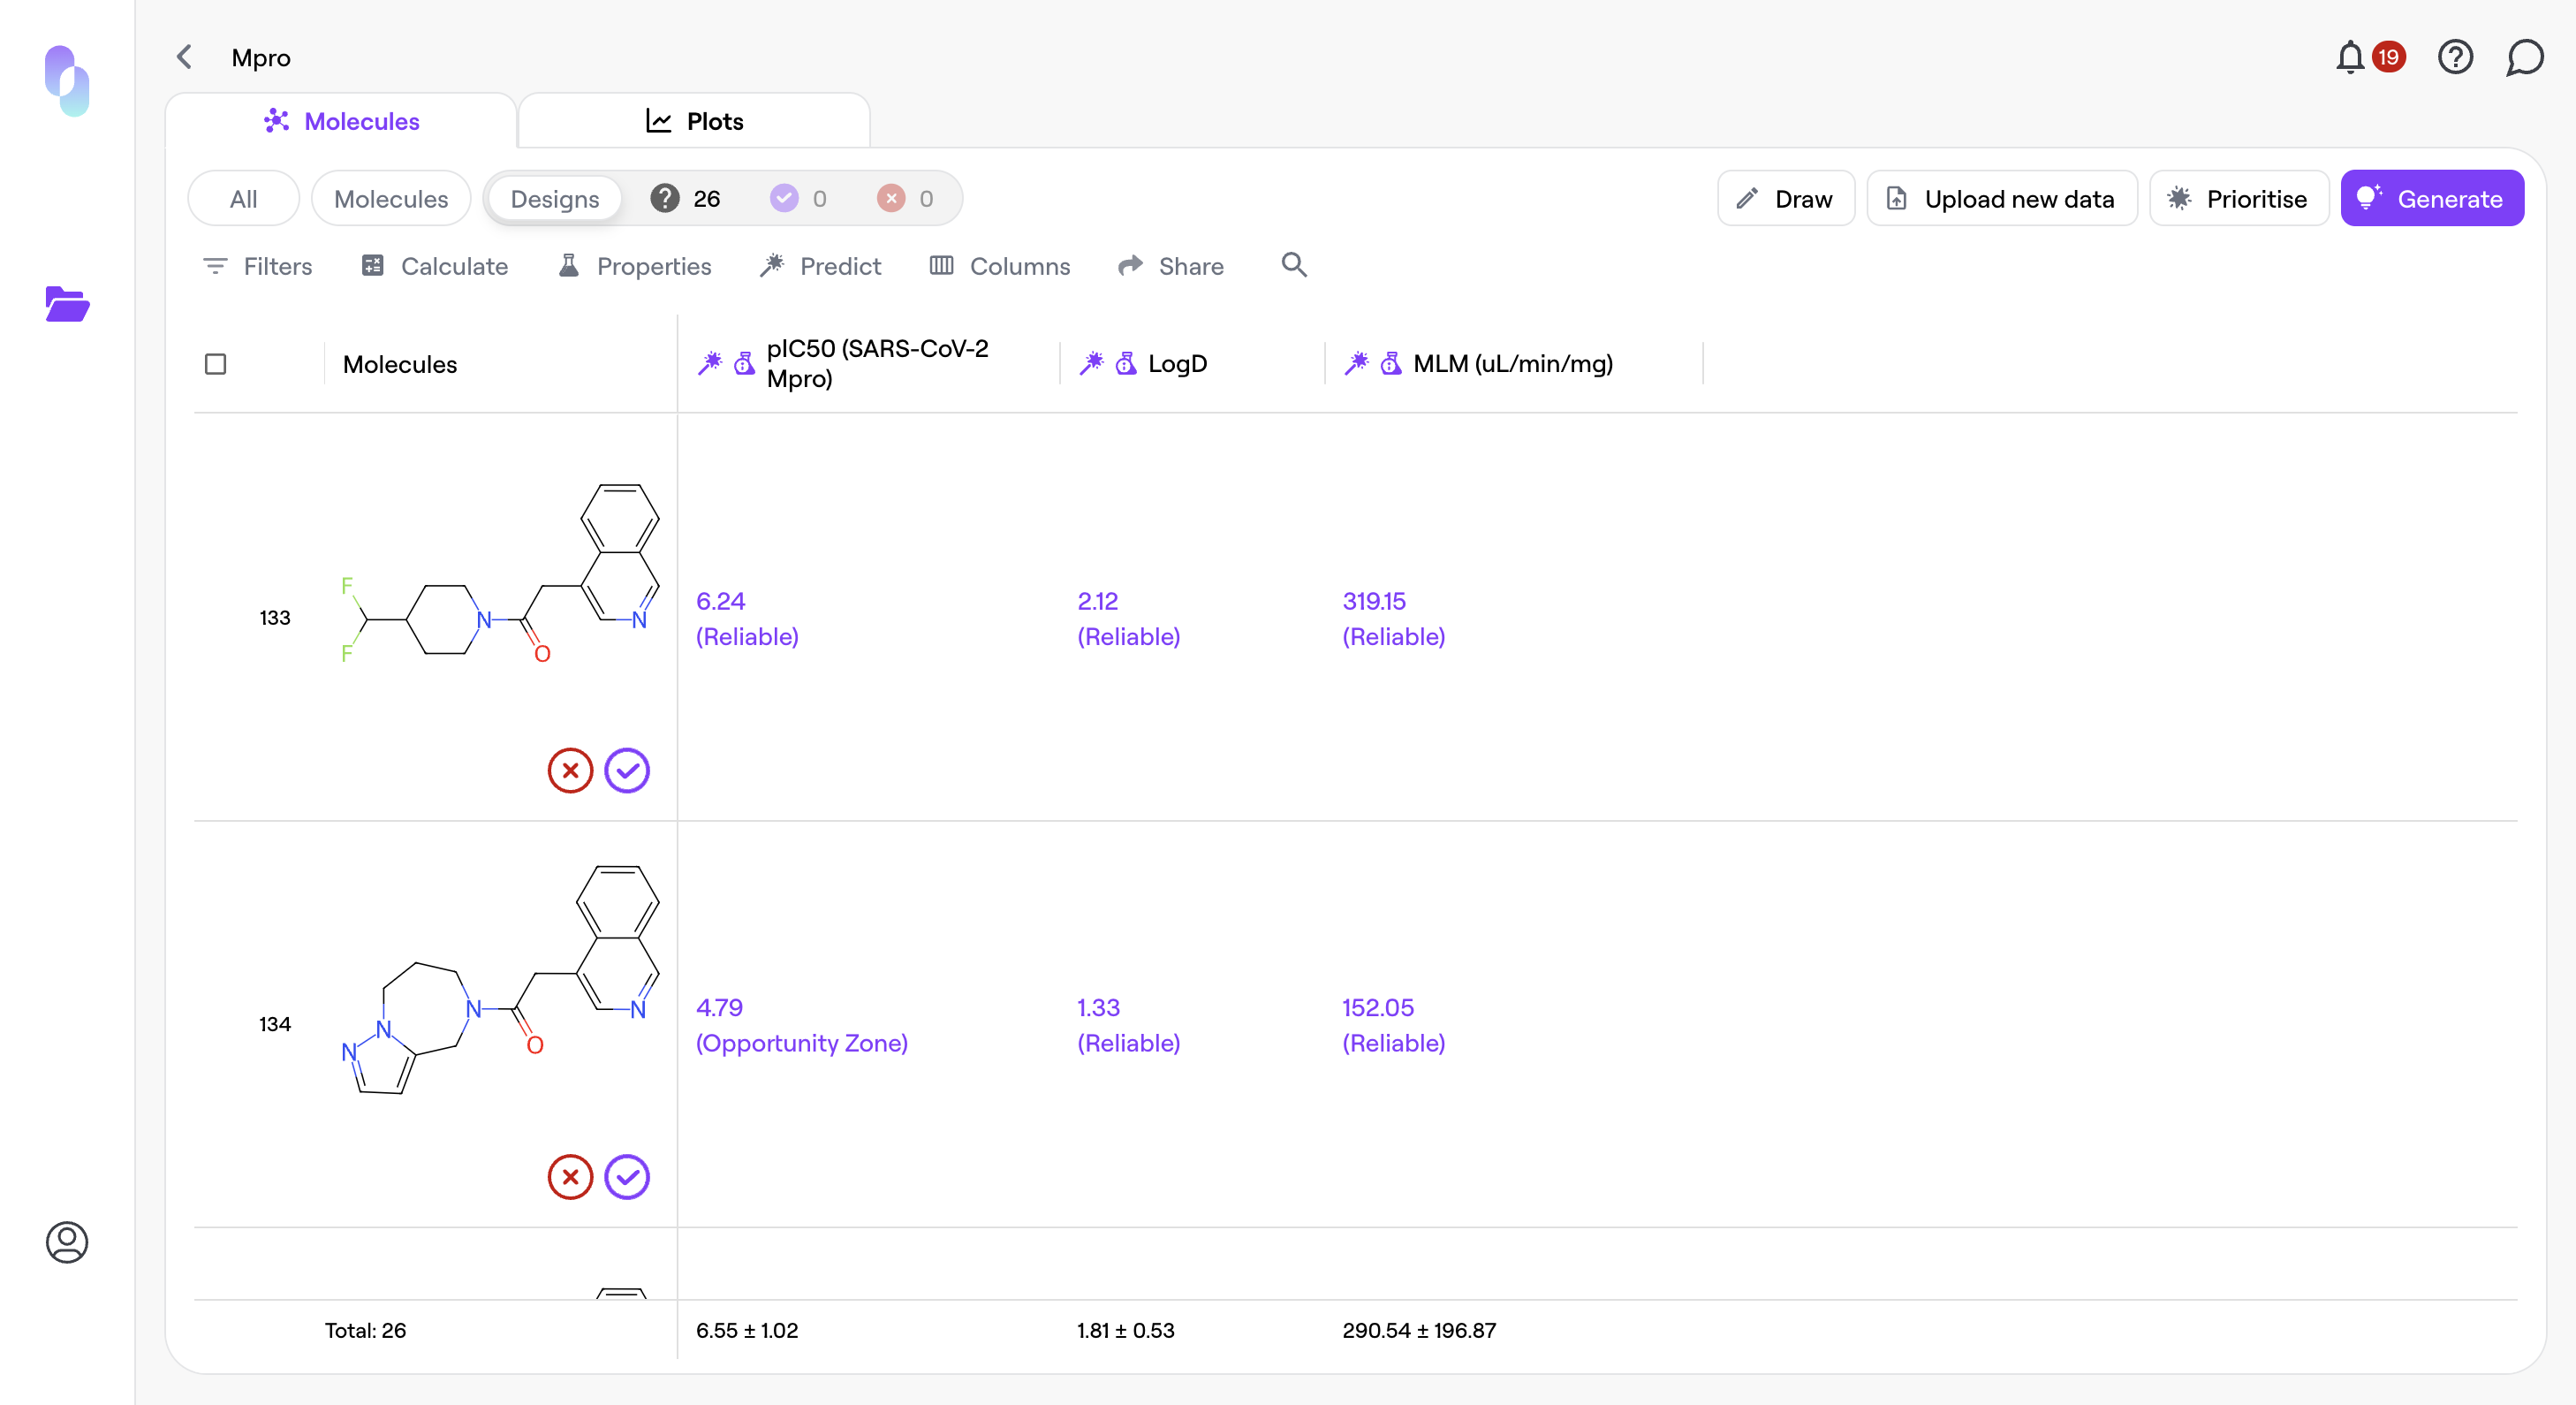Open the chat bubble icon
The image size is (2576, 1405).
(2524, 57)
